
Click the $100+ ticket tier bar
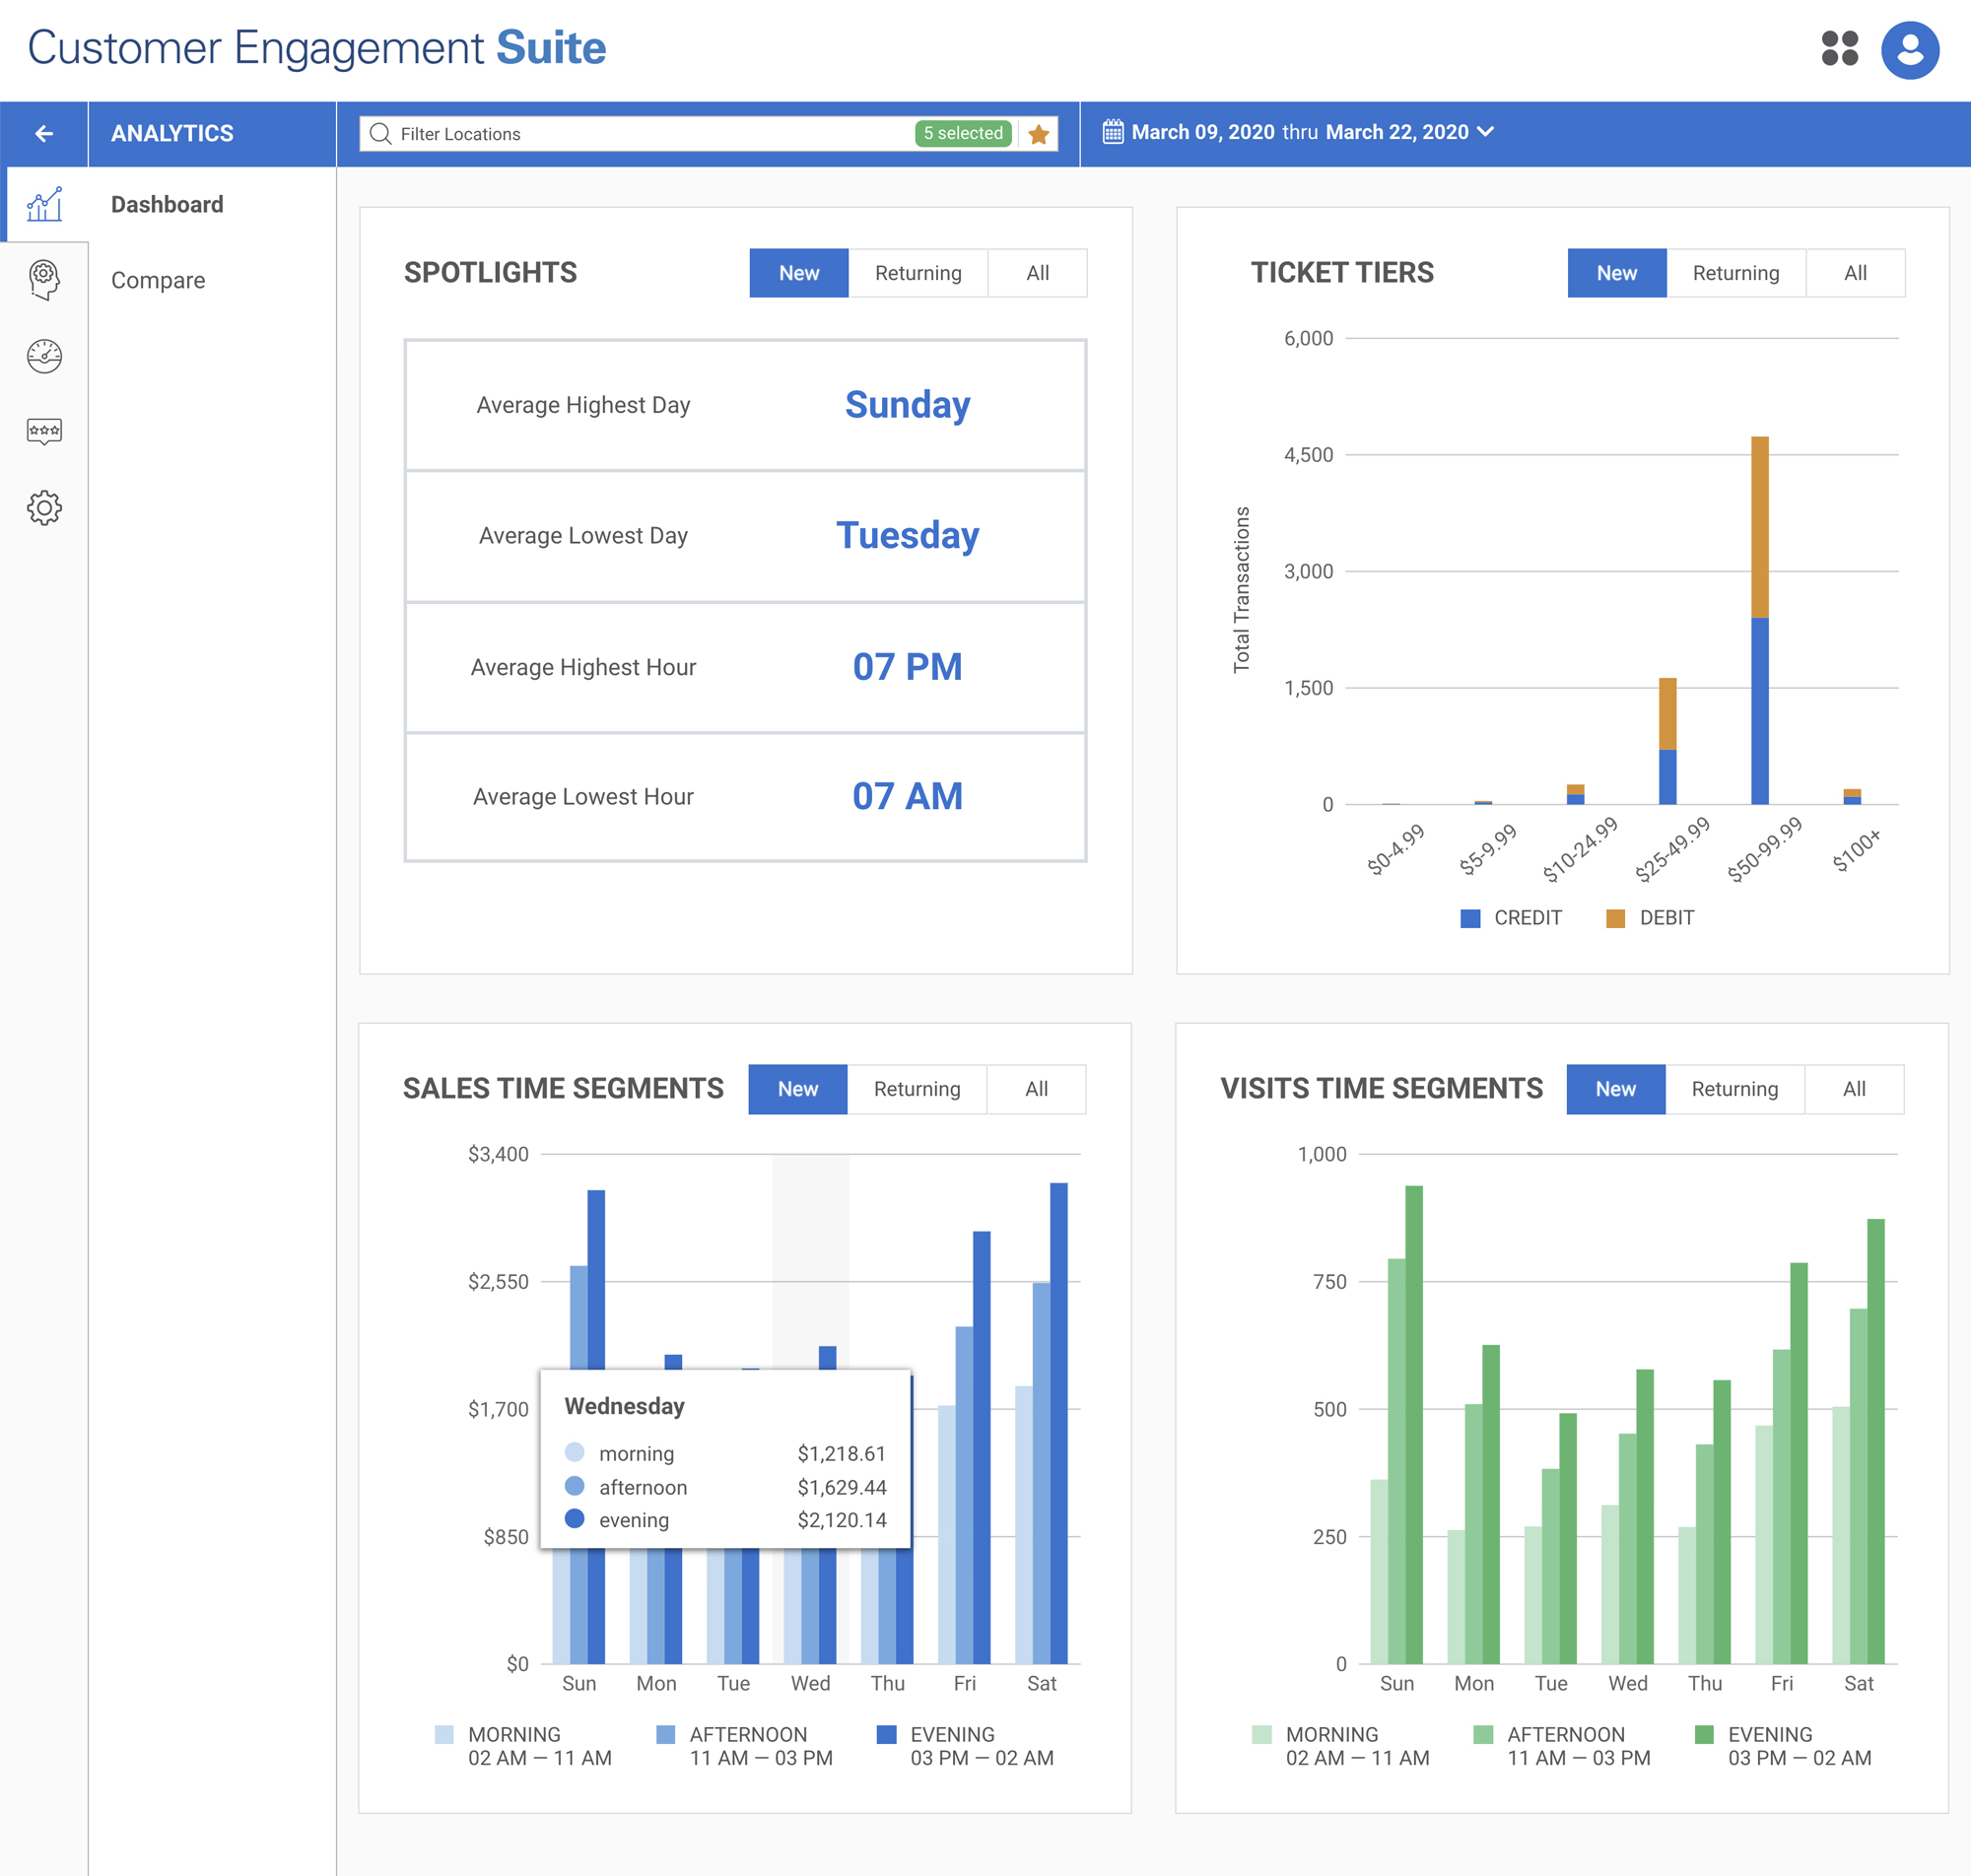pos(1852,796)
